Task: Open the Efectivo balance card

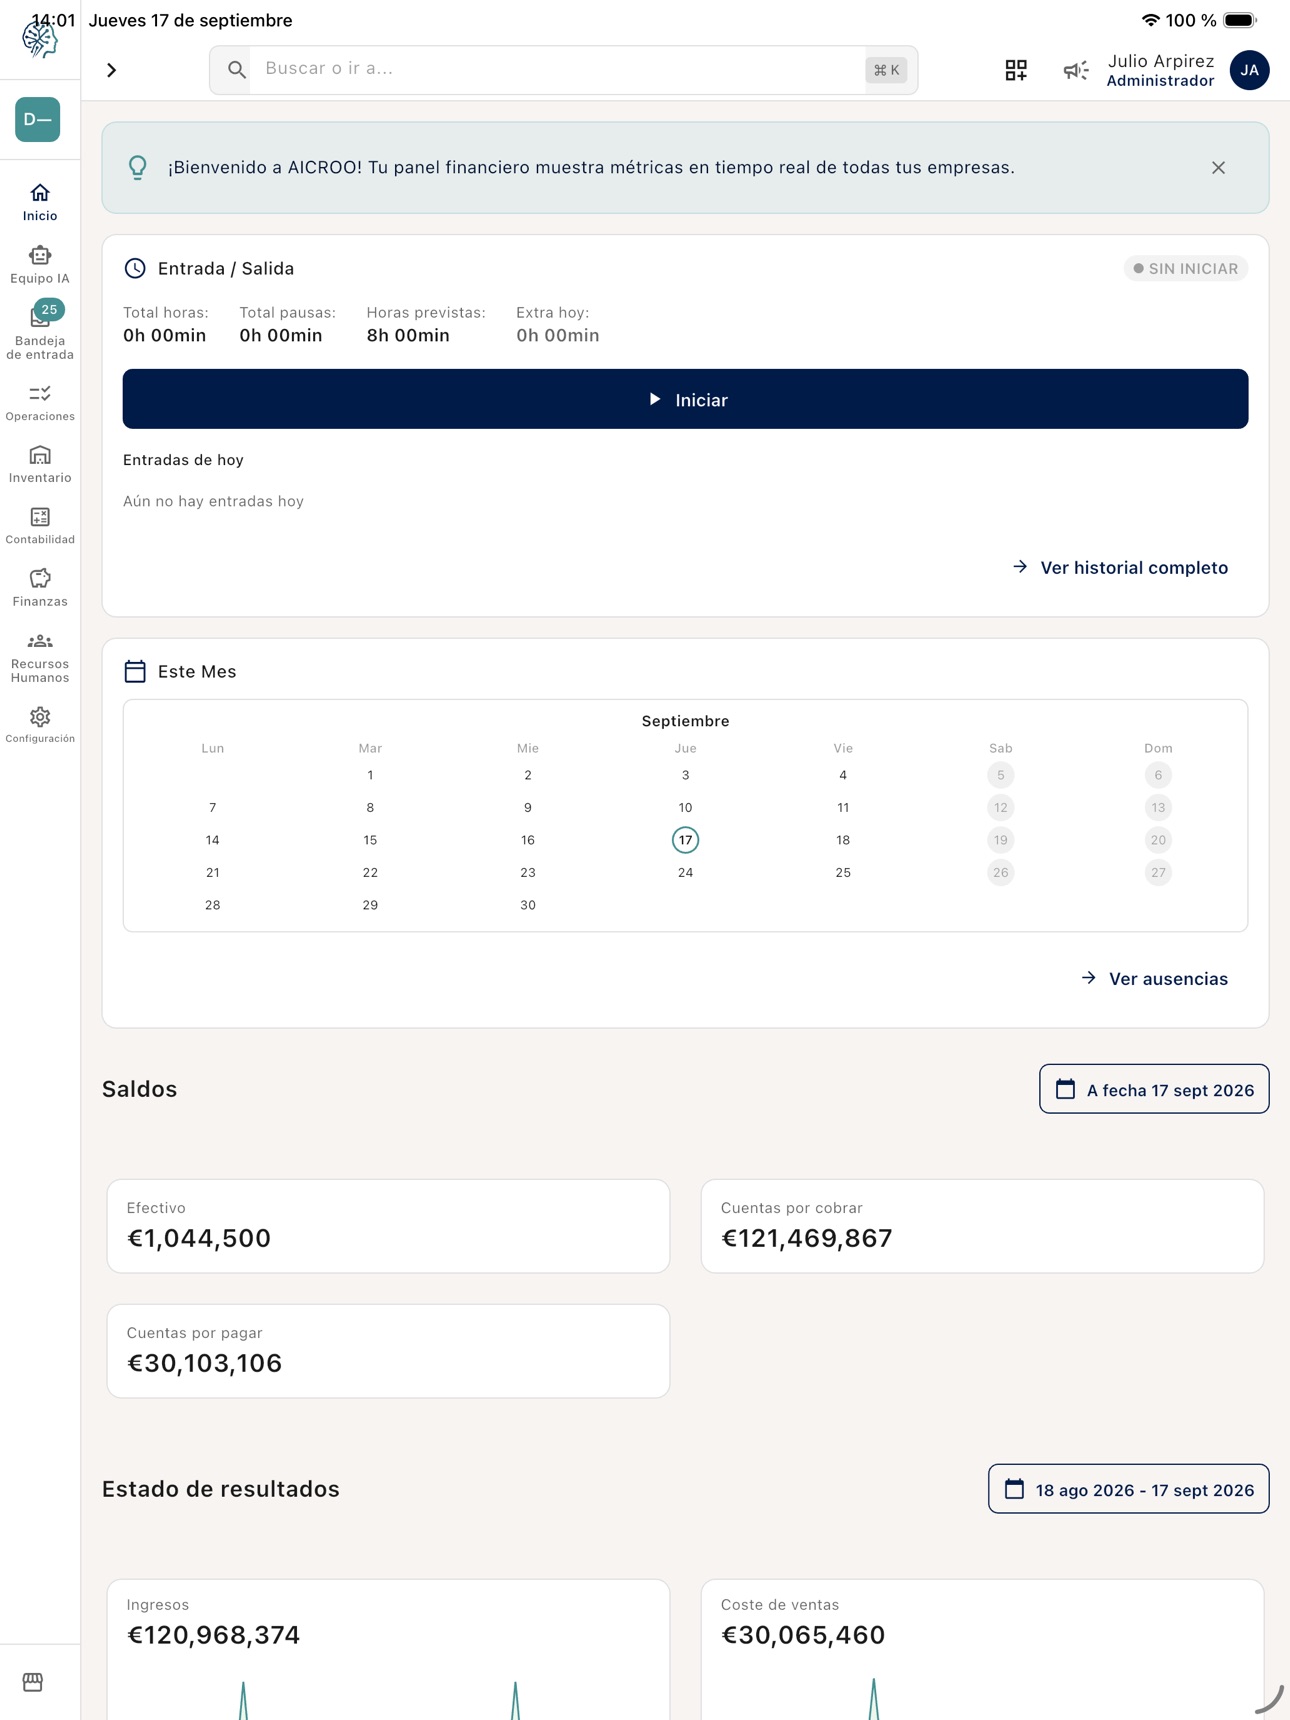Action: tap(388, 1226)
